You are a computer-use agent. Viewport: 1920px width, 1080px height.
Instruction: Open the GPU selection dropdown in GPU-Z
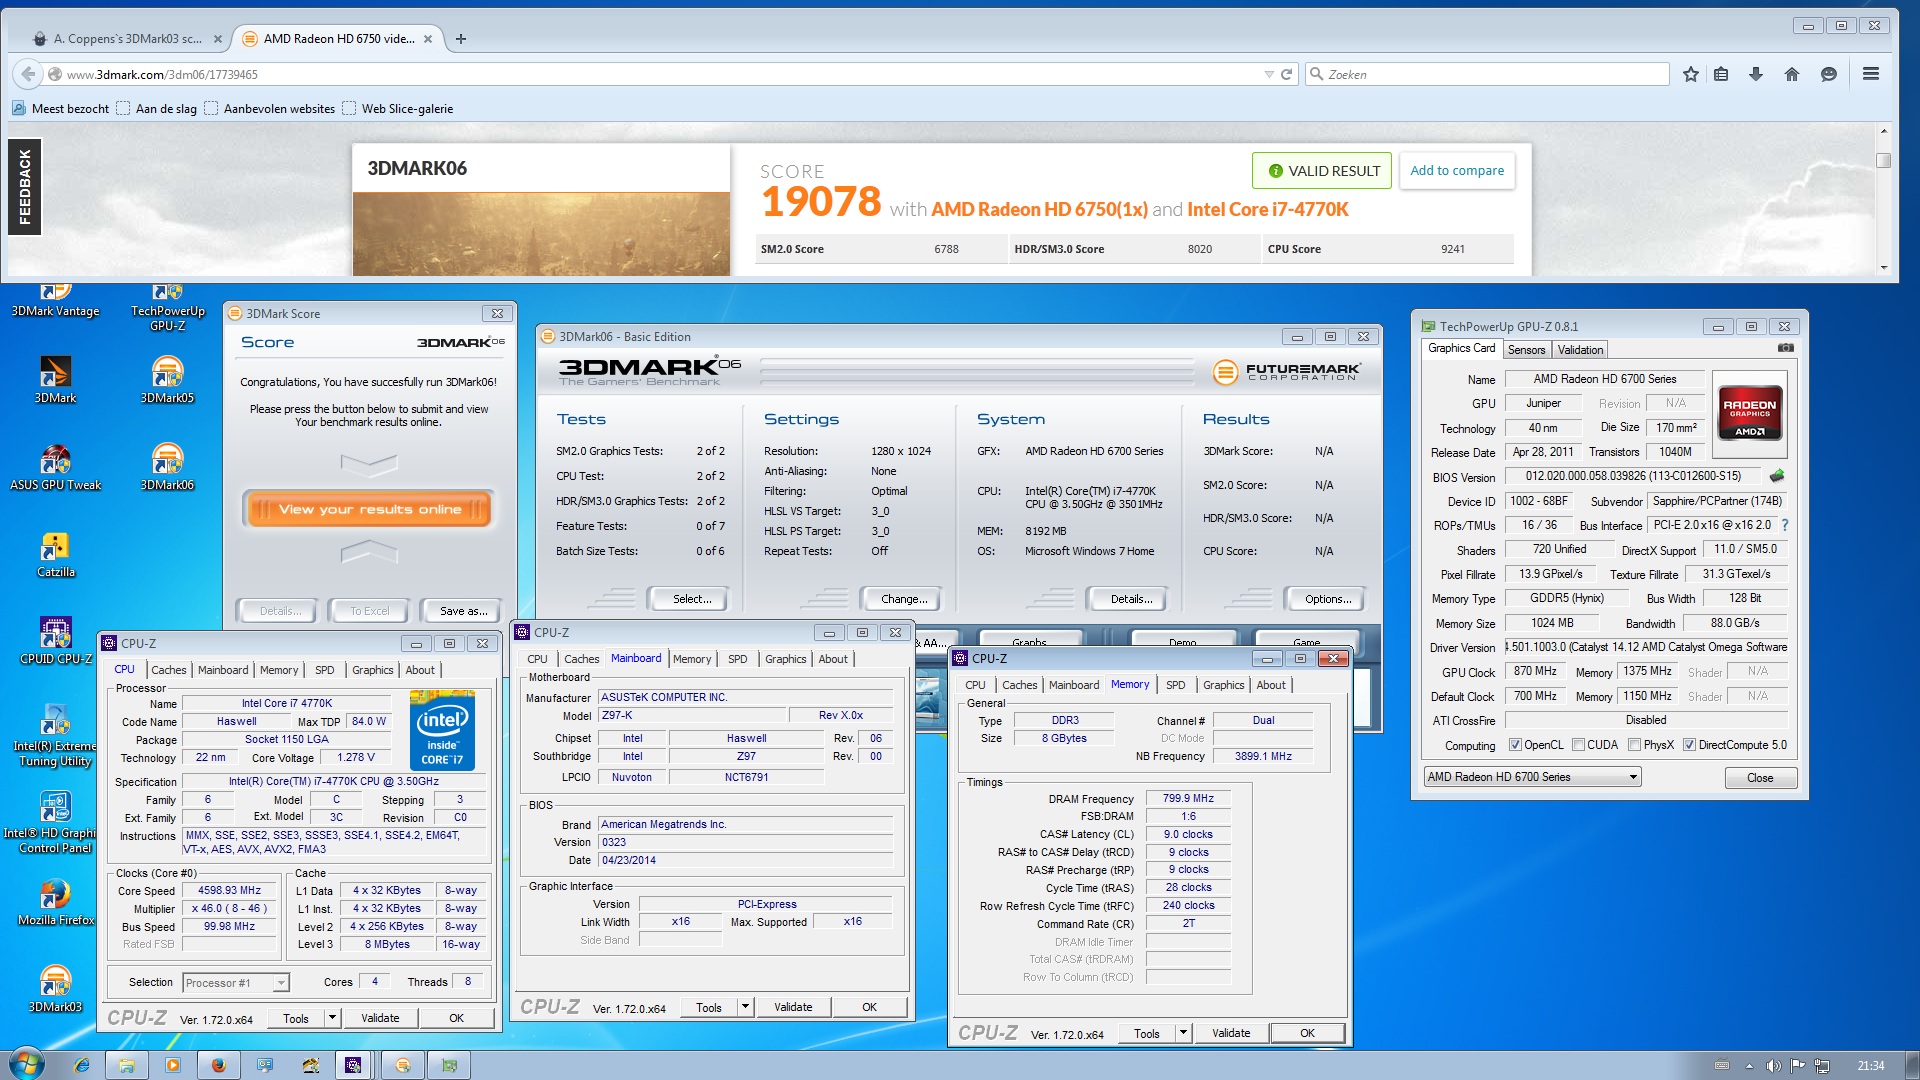point(1533,777)
